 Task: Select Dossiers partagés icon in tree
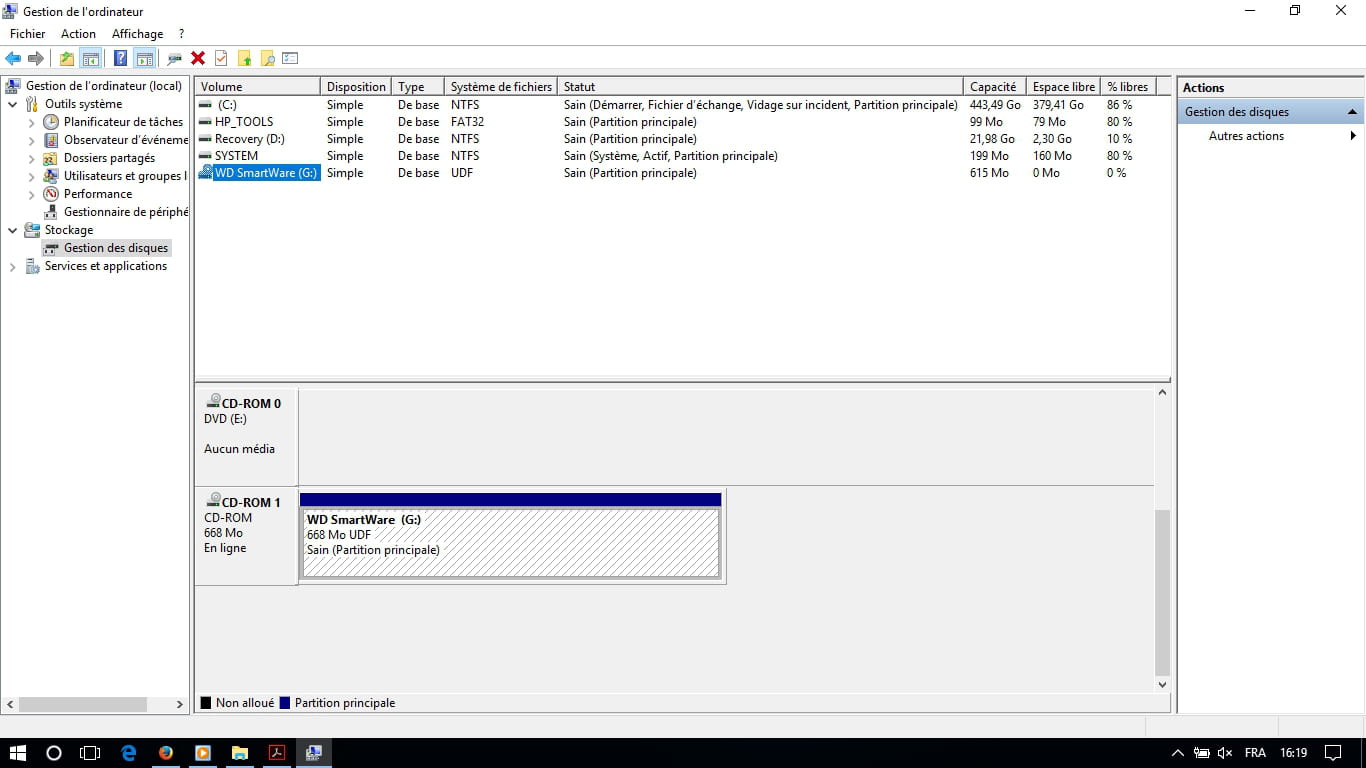click(51, 158)
